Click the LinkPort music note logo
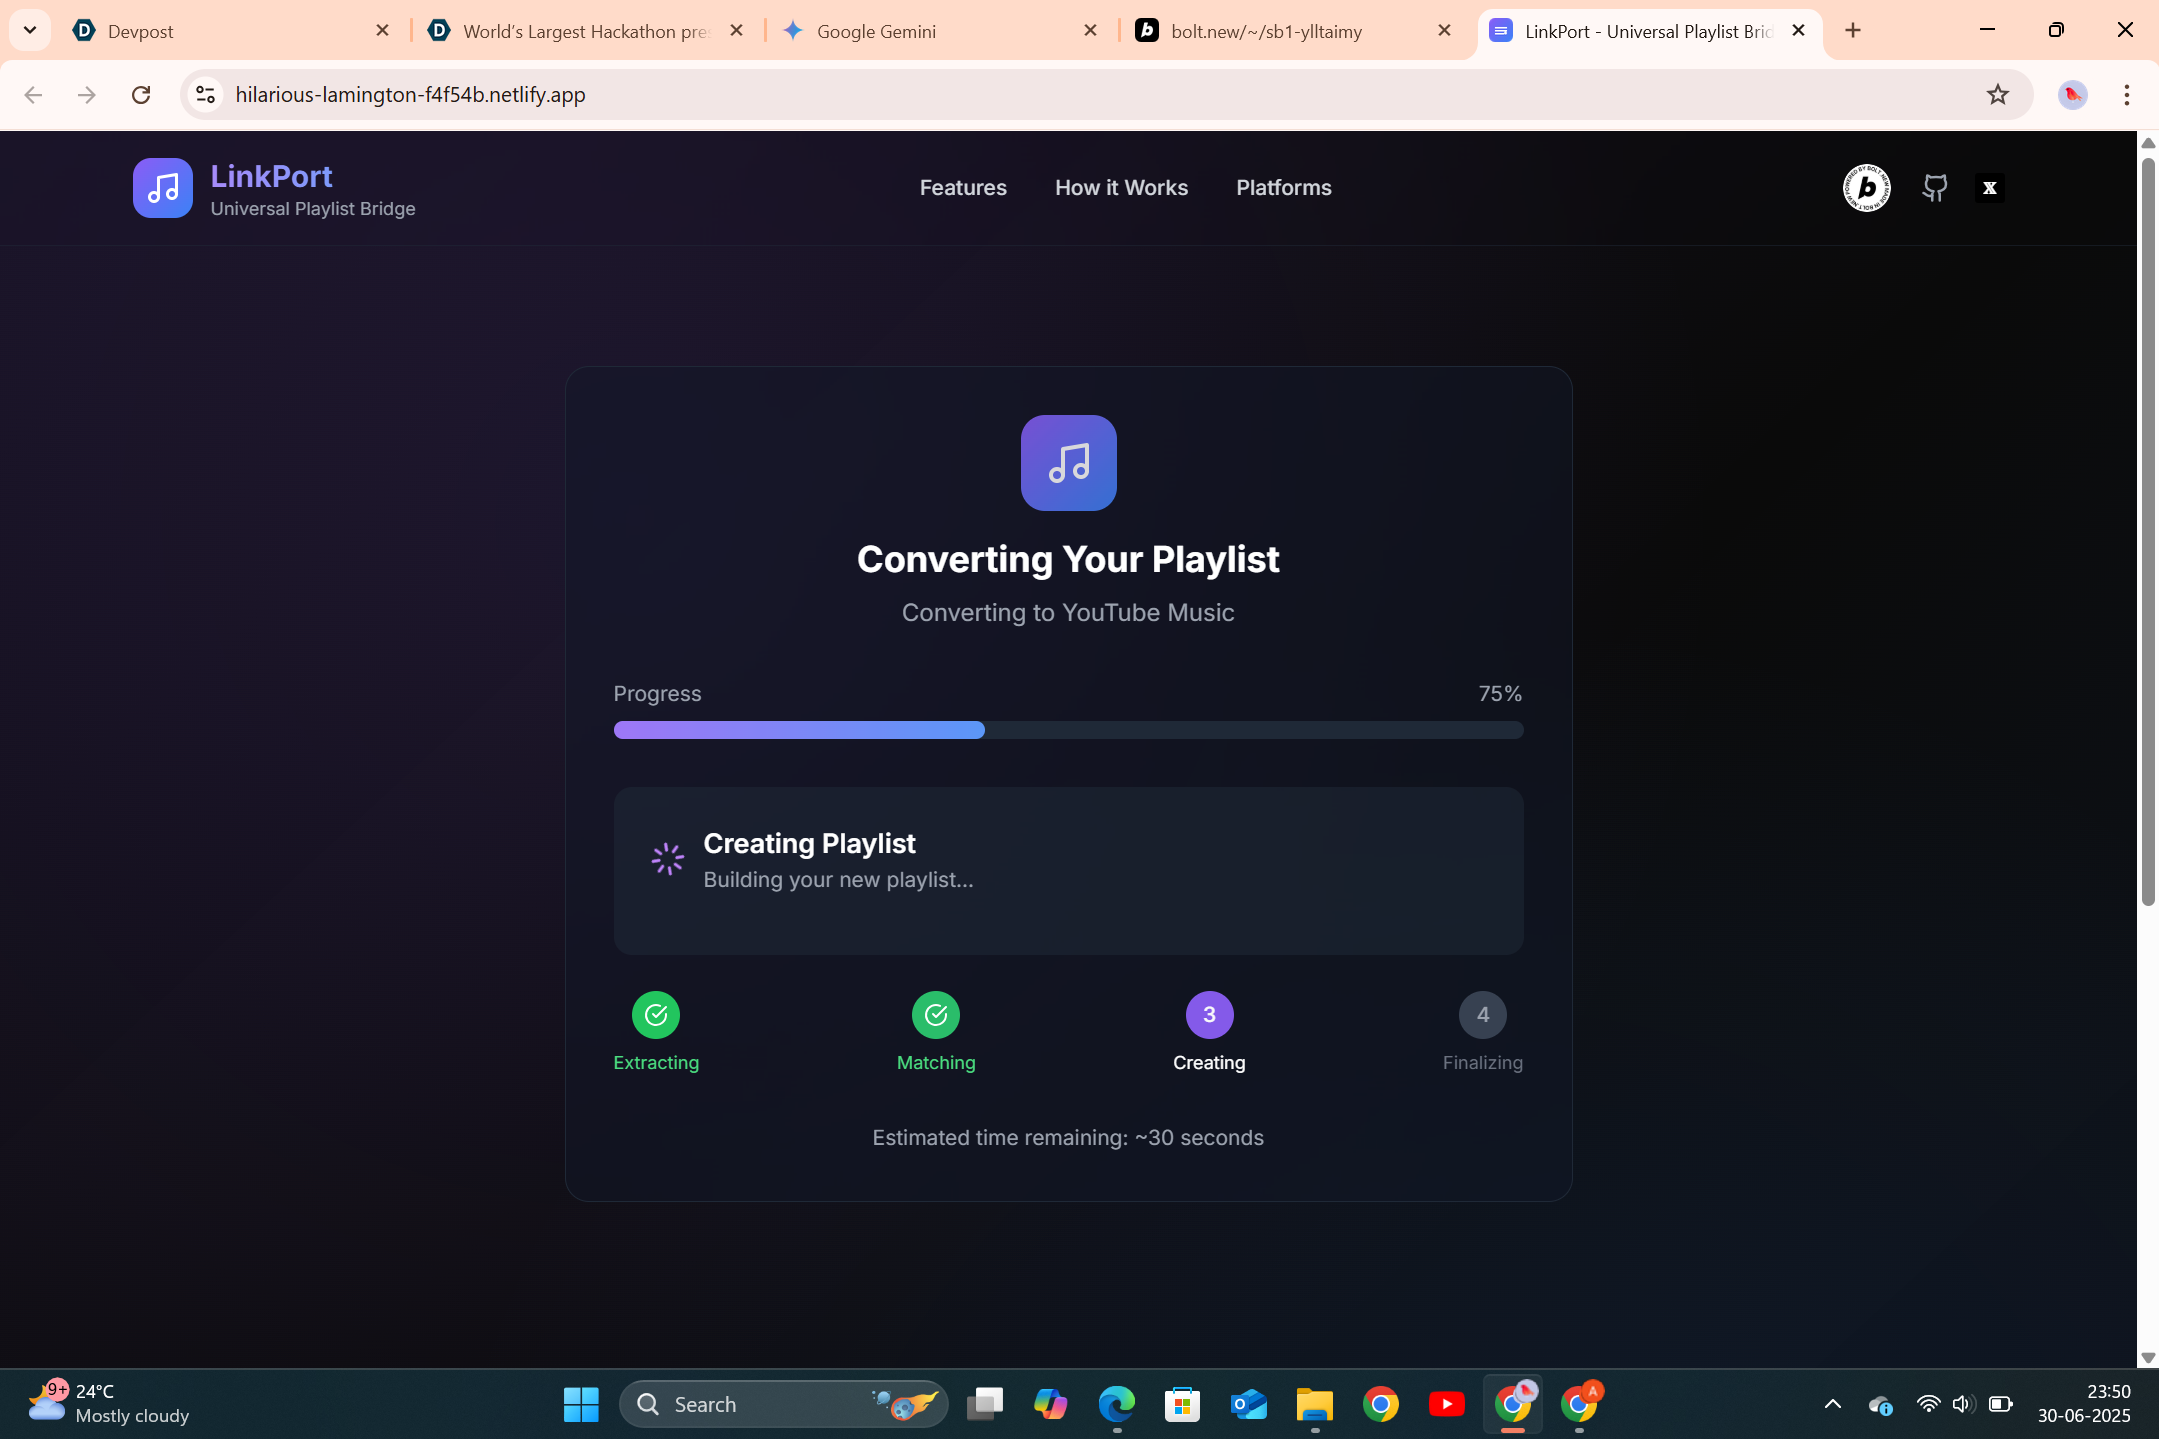This screenshot has width=2159, height=1439. click(x=162, y=188)
